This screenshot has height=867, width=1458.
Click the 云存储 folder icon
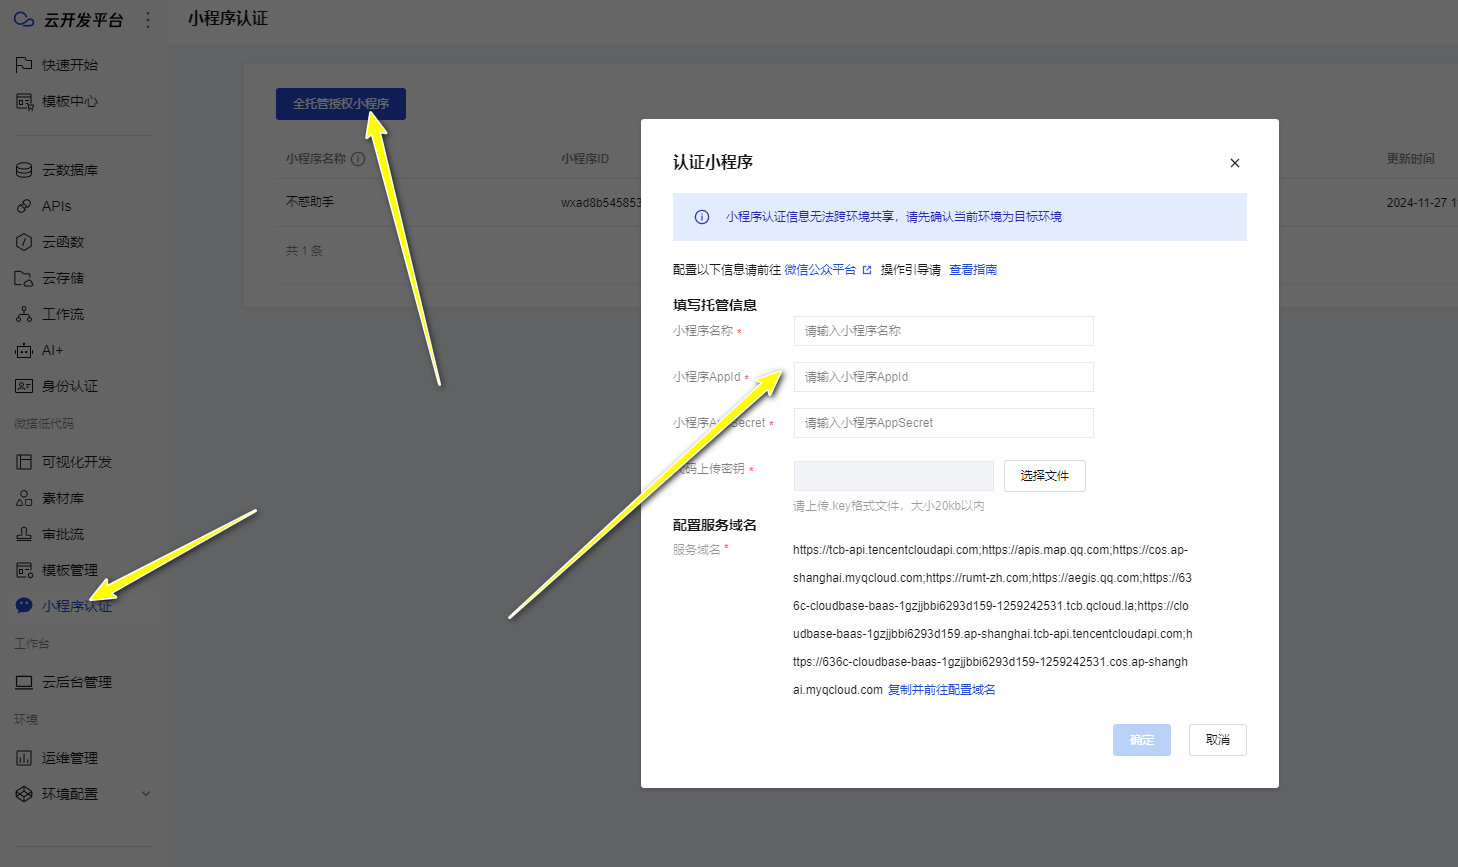click(24, 278)
